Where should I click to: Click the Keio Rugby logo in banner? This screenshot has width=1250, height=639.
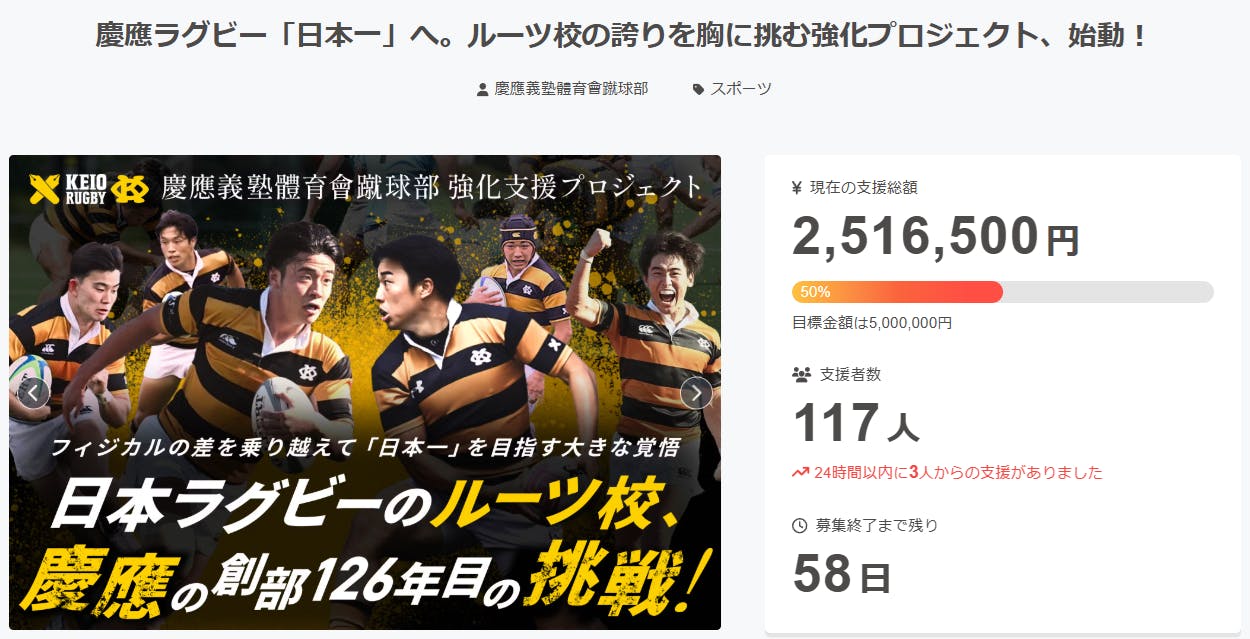(89, 188)
